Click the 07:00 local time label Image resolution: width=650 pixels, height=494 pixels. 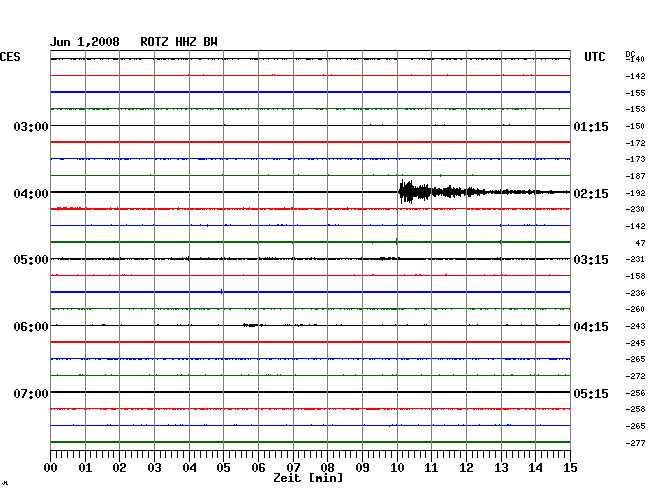click(x=31, y=393)
